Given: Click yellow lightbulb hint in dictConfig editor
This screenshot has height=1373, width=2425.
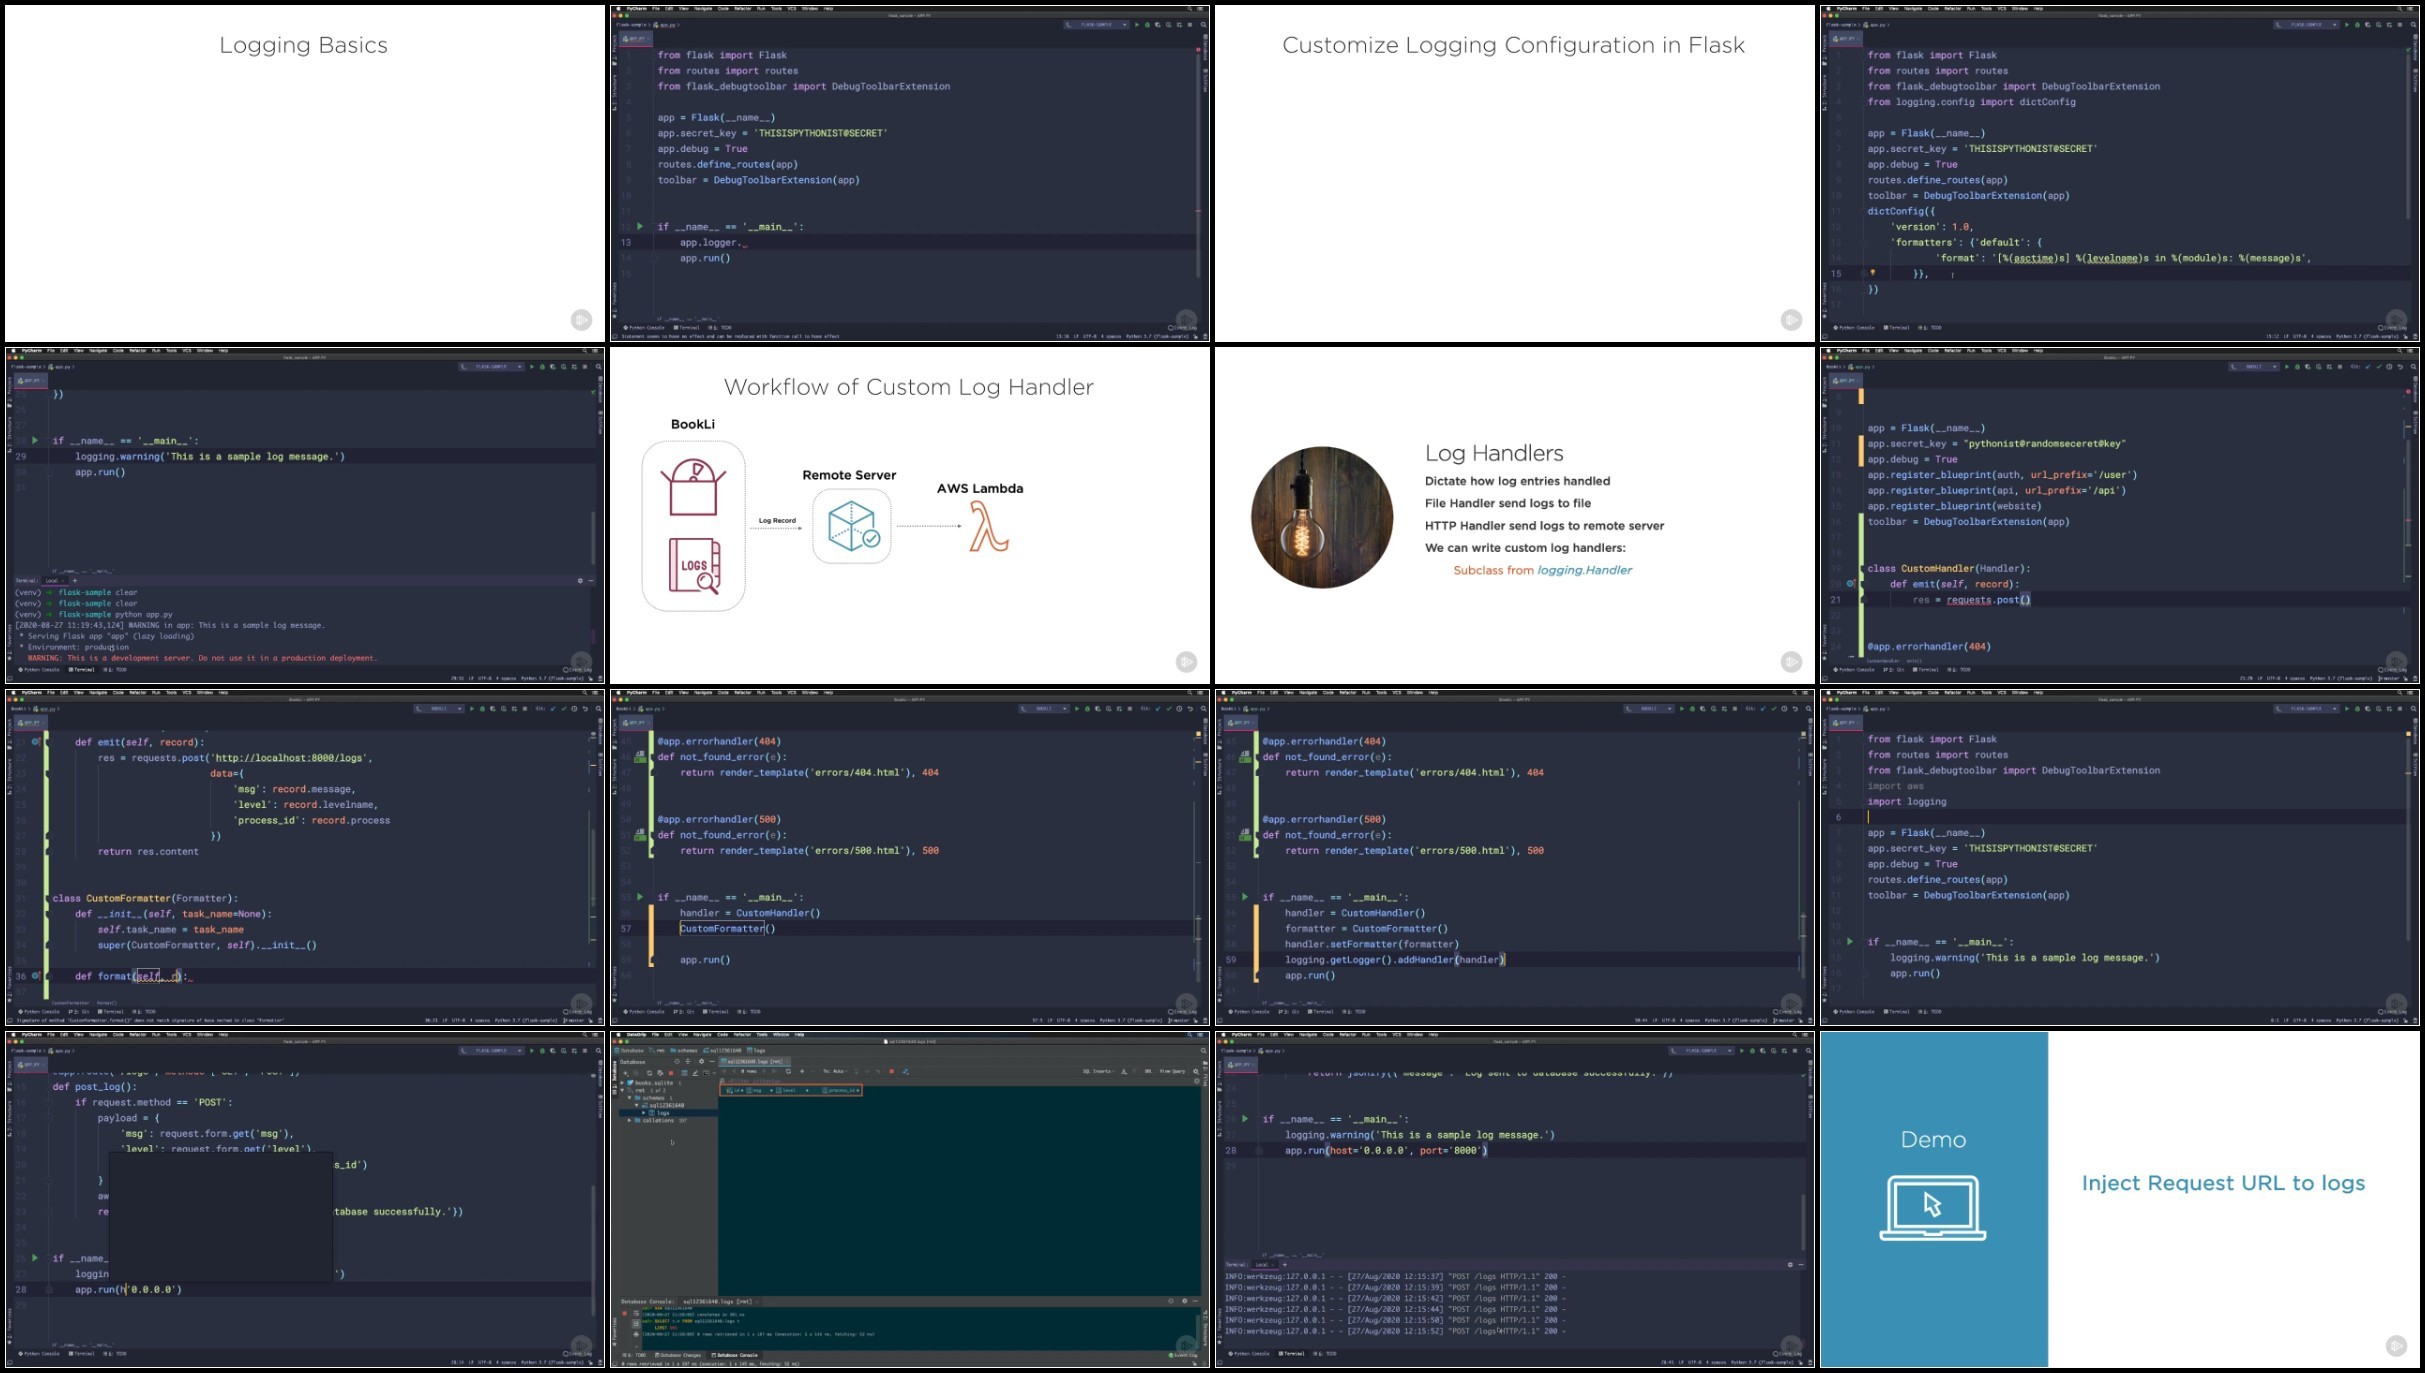Looking at the screenshot, I should pos(1872,273).
